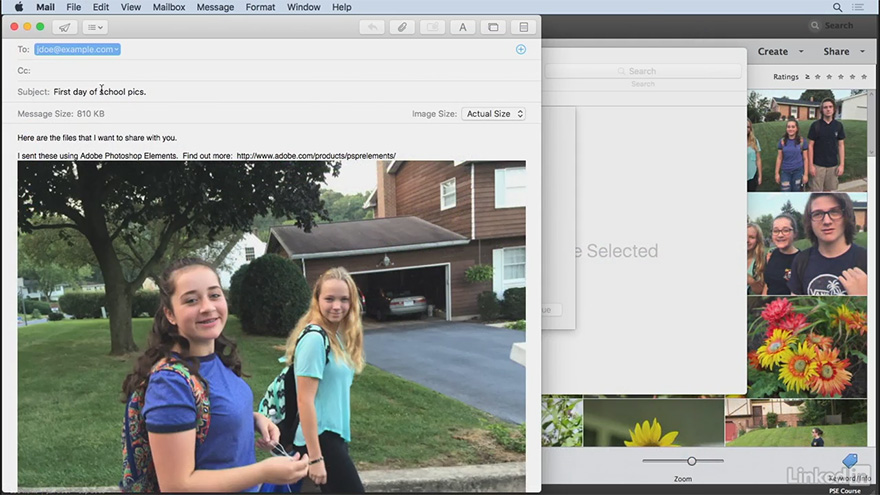880x495 pixels.
Task: Set the rating filter to one star
Action: tap(818, 76)
